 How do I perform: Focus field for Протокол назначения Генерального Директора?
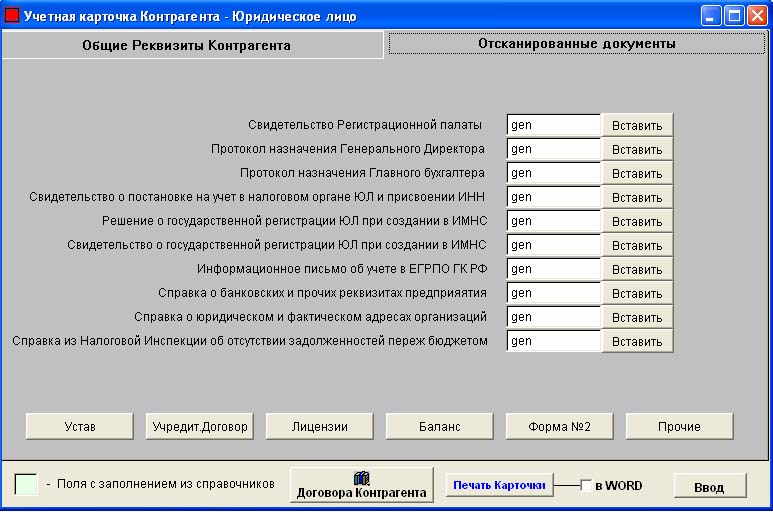pyautogui.click(x=554, y=149)
